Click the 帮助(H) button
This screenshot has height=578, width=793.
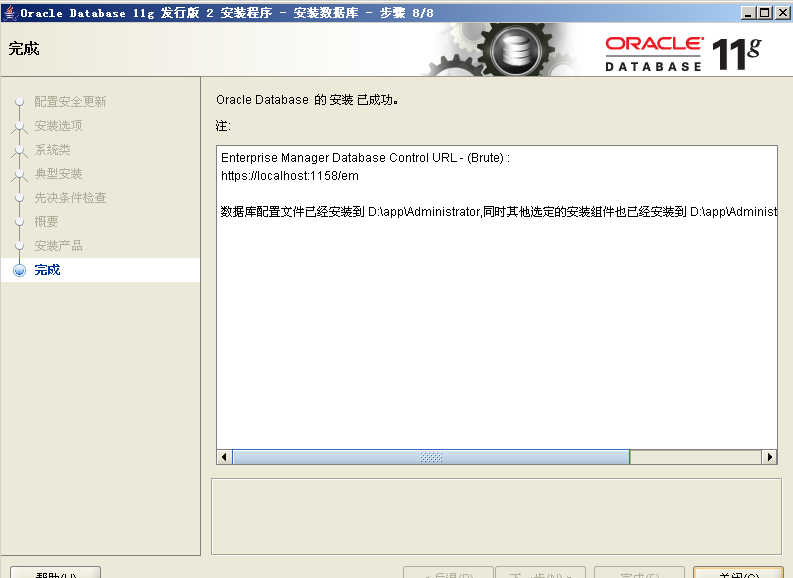(x=56, y=572)
